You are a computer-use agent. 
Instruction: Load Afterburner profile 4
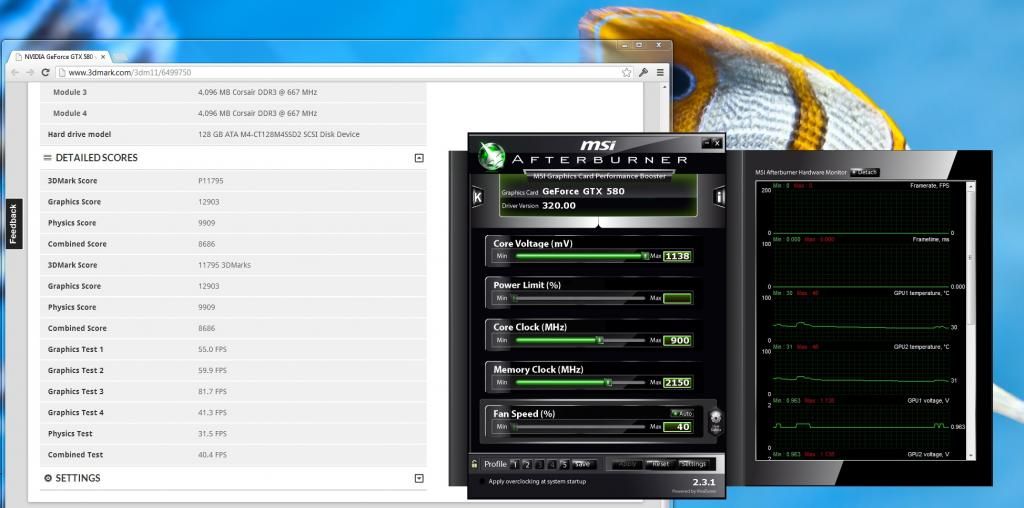(552, 464)
